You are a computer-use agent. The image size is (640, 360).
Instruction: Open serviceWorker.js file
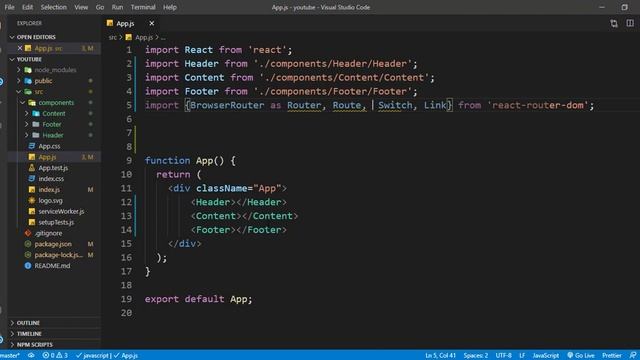point(61,211)
